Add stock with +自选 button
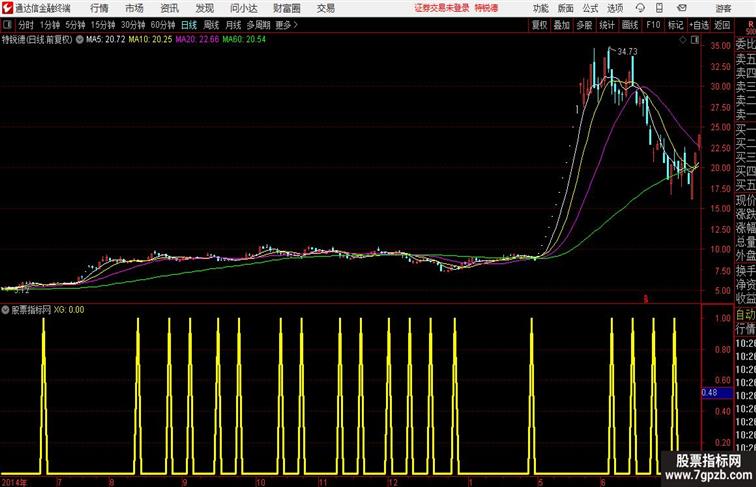The width and height of the screenshot is (756, 487). (699, 25)
